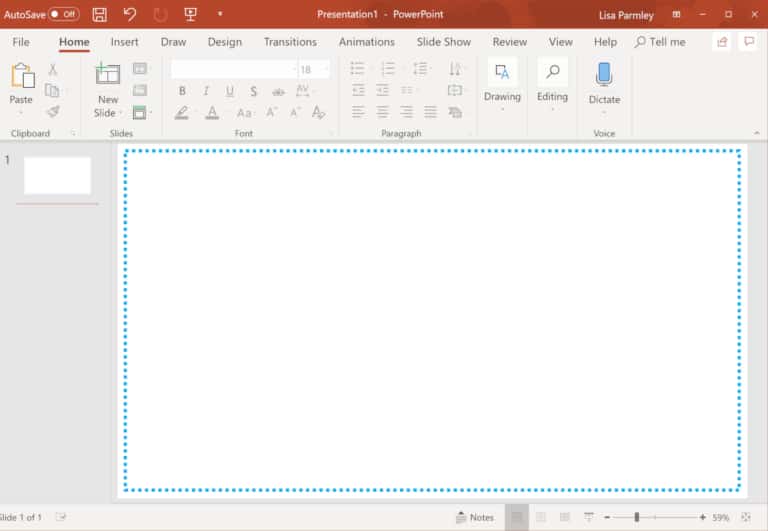Open the Editing dropdown
The image size is (768, 531).
[x=552, y=84]
